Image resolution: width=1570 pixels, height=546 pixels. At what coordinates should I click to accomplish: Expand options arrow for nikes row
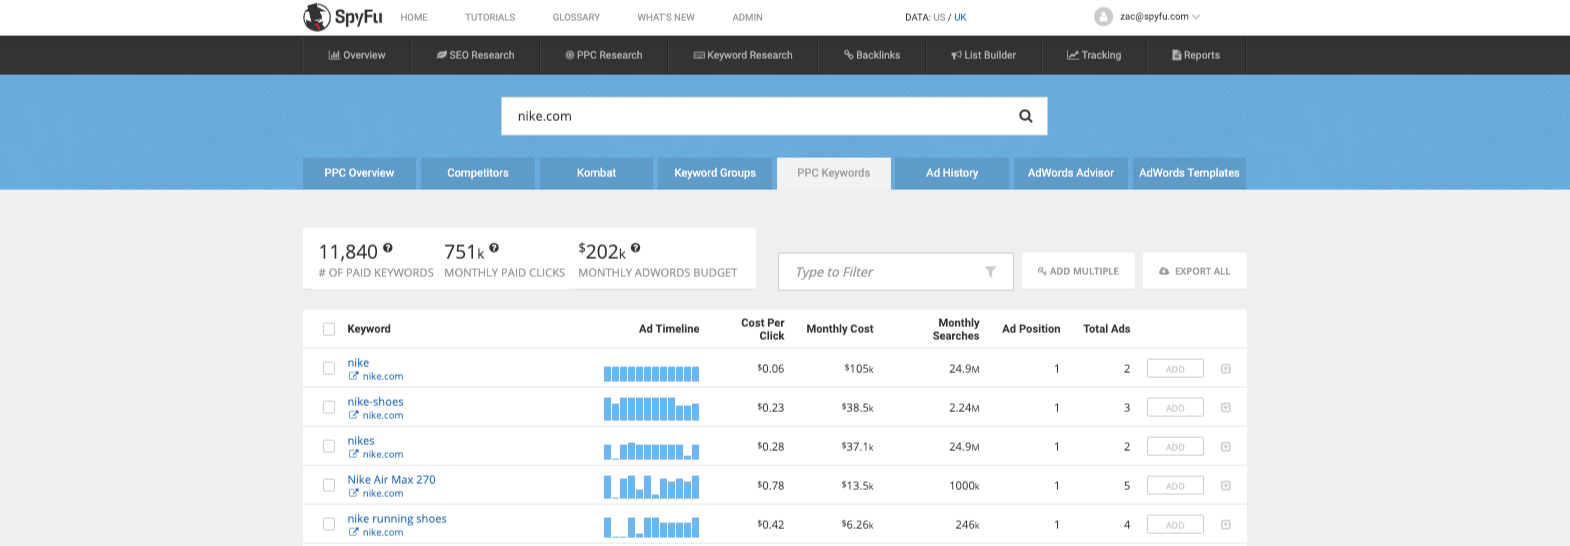point(1226,447)
